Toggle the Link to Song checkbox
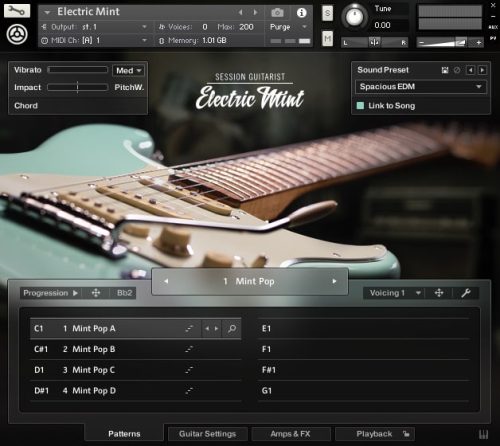This screenshot has width=500, height=446. 360,106
